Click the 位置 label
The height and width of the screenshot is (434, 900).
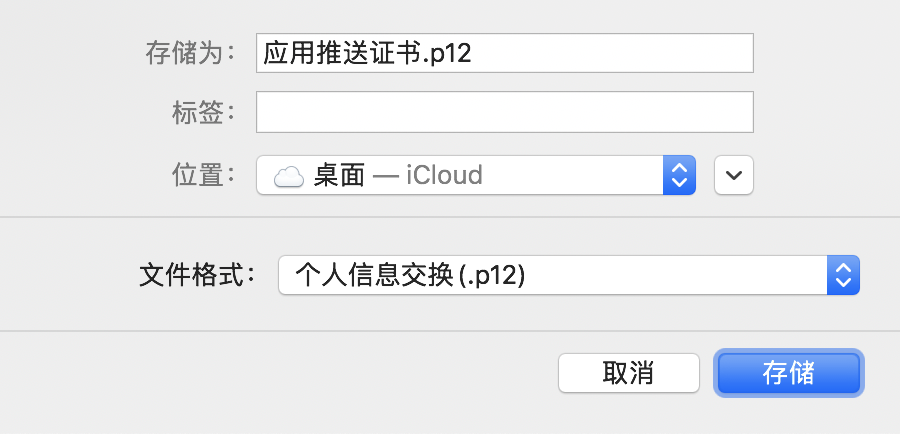click(x=204, y=175)
